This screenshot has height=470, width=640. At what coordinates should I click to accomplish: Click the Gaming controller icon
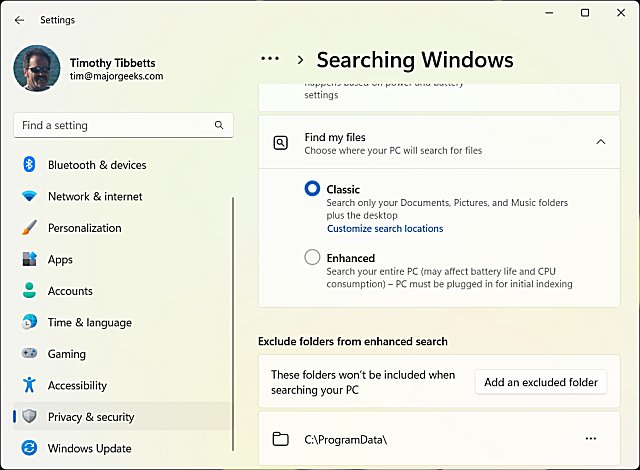(x=29, y=354)
